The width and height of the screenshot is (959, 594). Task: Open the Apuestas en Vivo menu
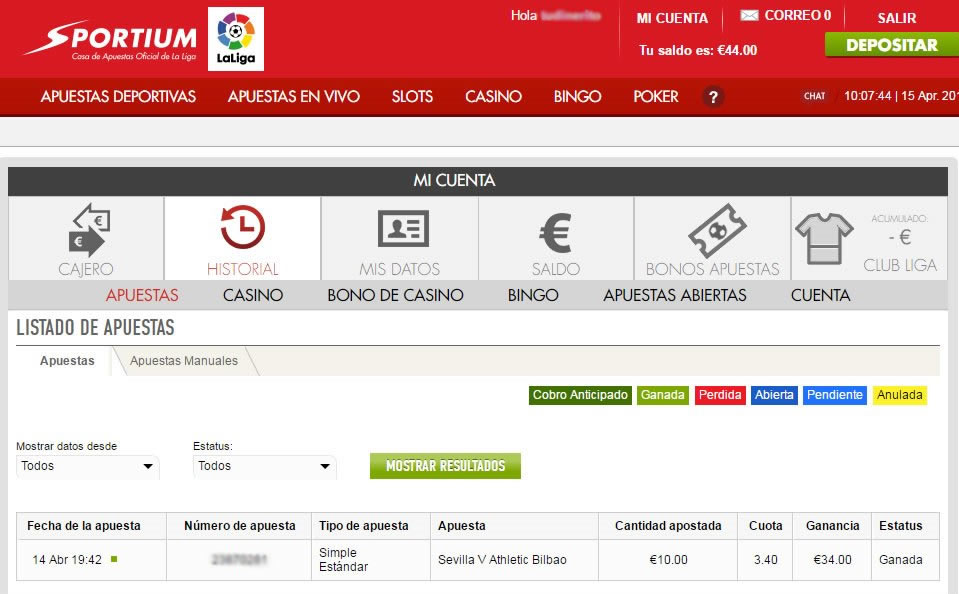click(294, 97)
